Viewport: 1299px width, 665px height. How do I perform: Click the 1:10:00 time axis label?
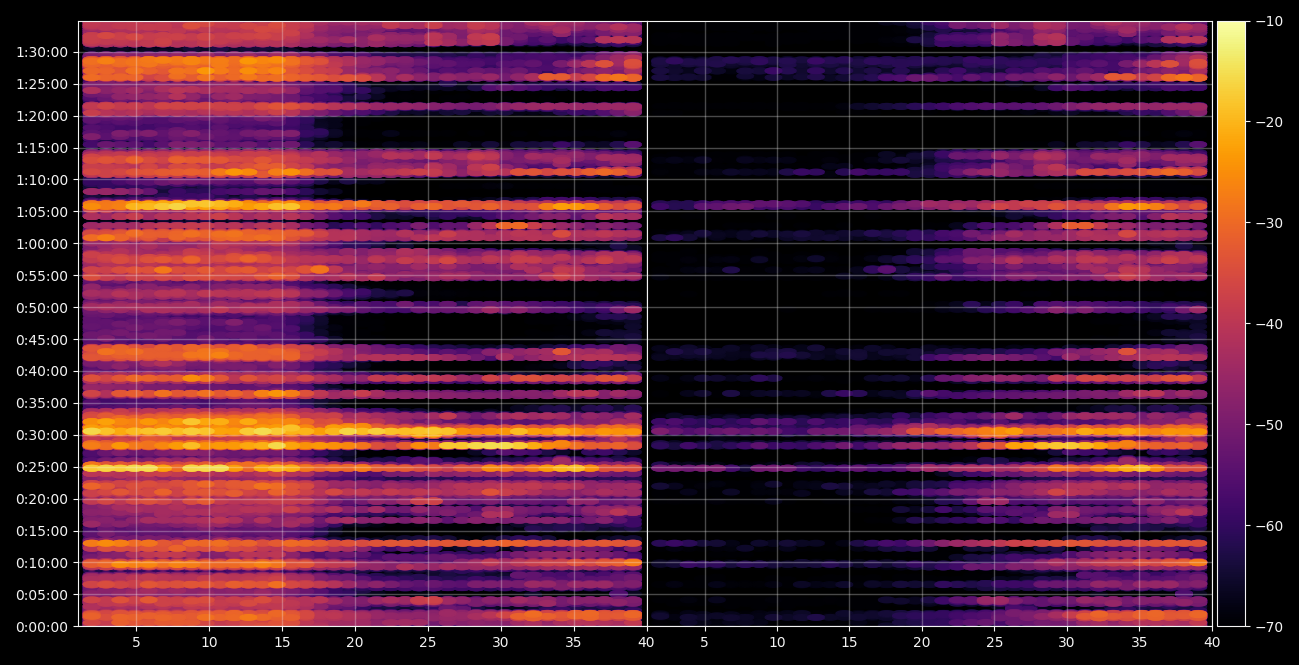[42, 180]
